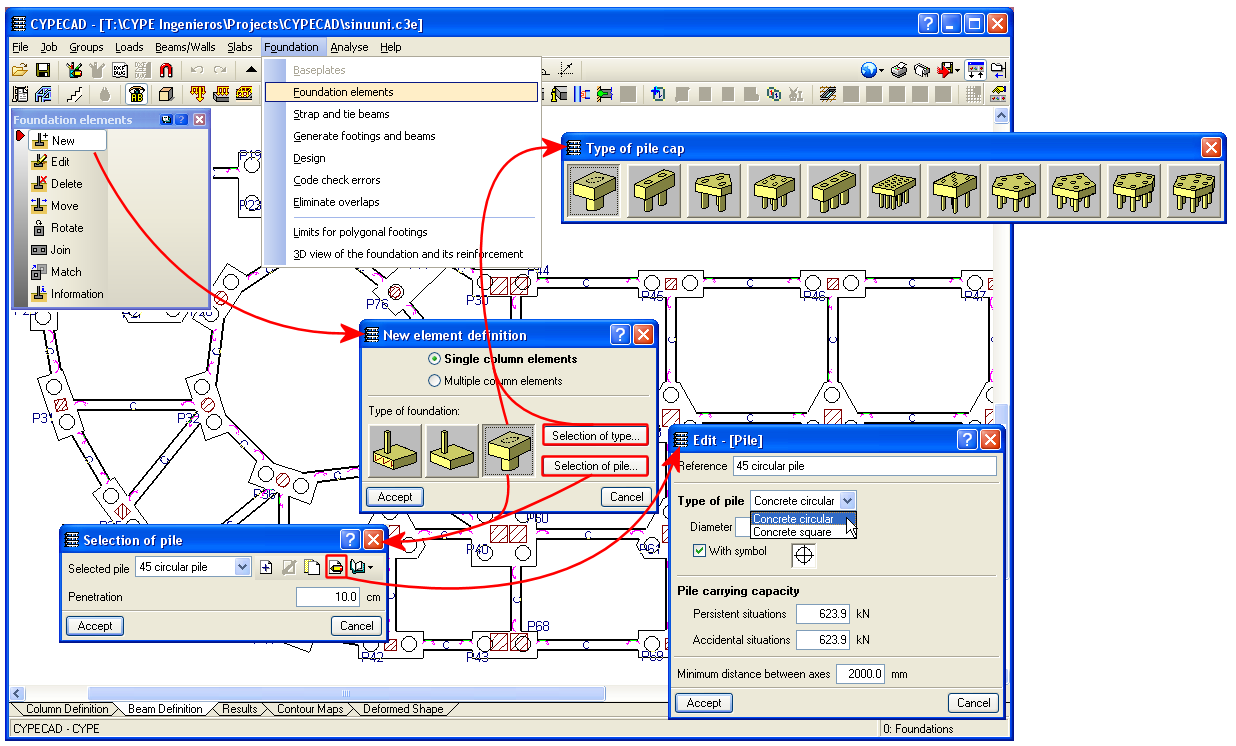This screenshot has height=746, width=1236.
Task: Click the Minimum distance between axes field
Action: [861, 674]
